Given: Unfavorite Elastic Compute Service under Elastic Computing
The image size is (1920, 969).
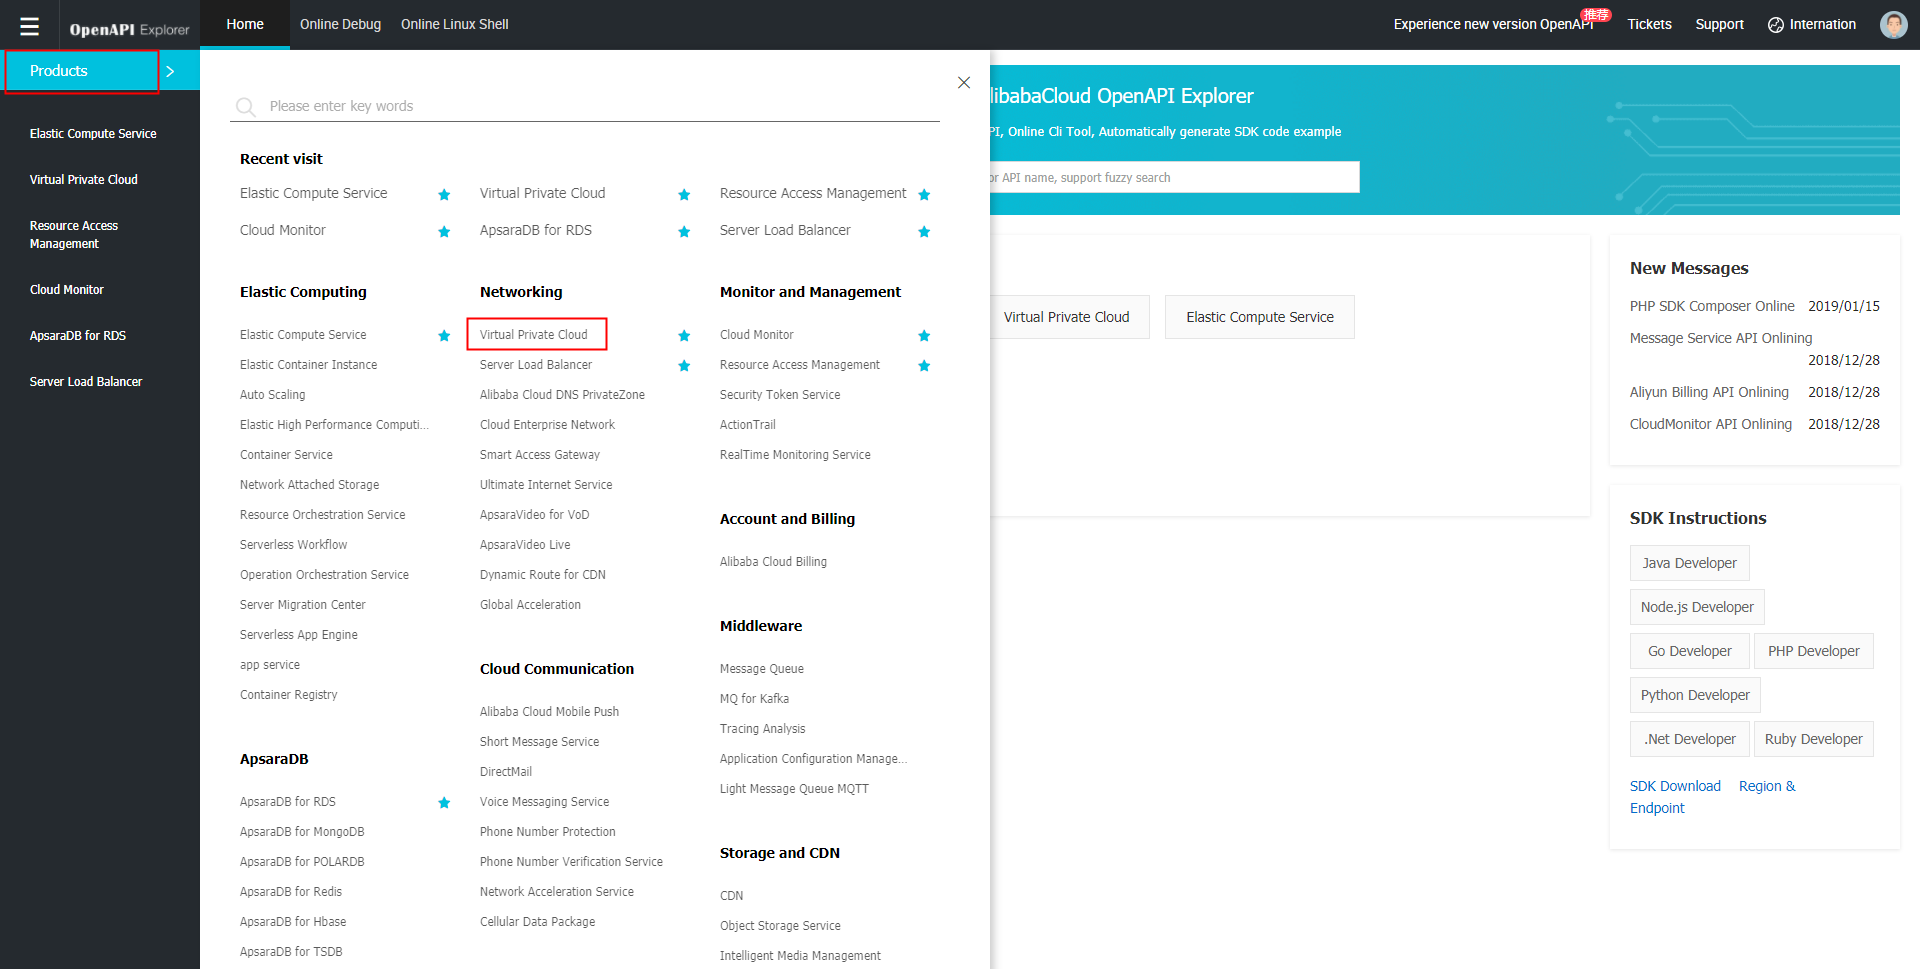Looking at the screenshot, I should 444,336.
